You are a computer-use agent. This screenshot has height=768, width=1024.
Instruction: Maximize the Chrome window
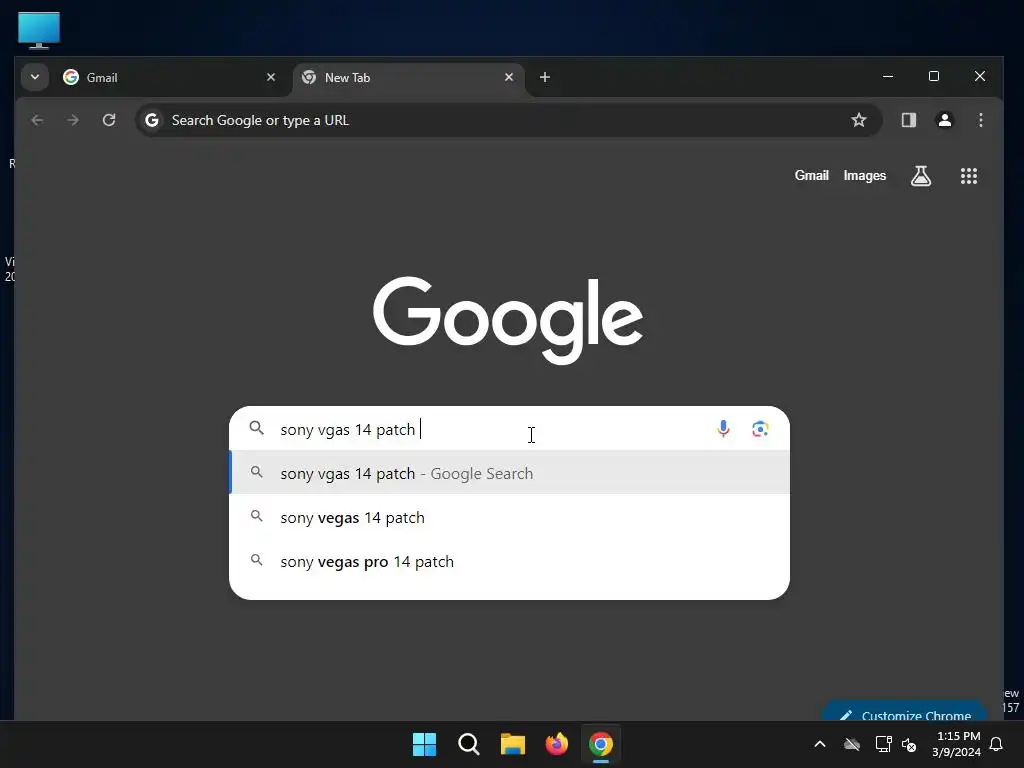(934, 76)
